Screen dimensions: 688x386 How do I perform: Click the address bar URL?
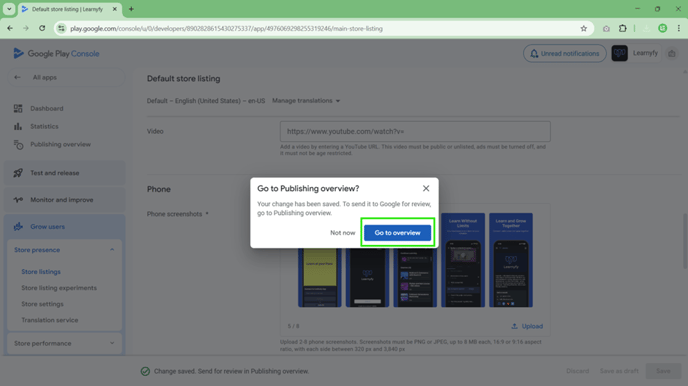[x=226, y=29]
